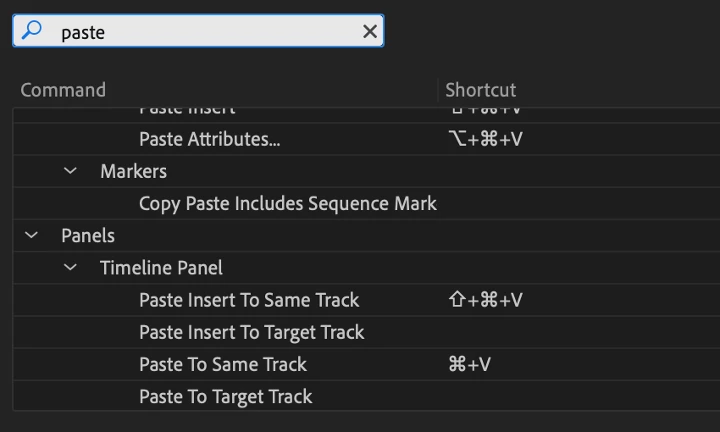Click the Panels category row label

(88, 236)
